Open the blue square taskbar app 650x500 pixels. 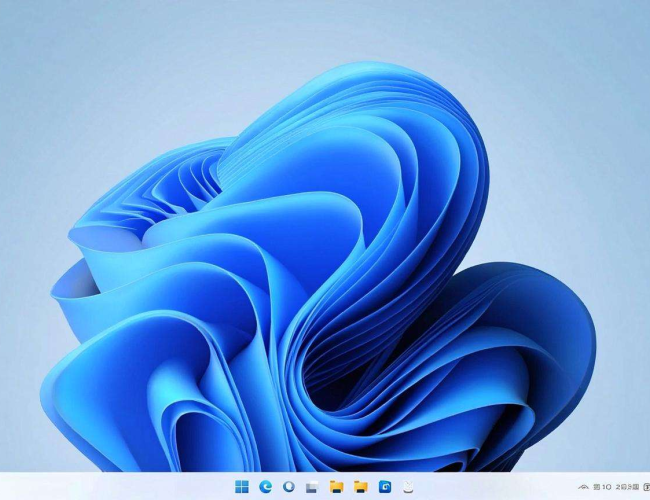point(385,487)
